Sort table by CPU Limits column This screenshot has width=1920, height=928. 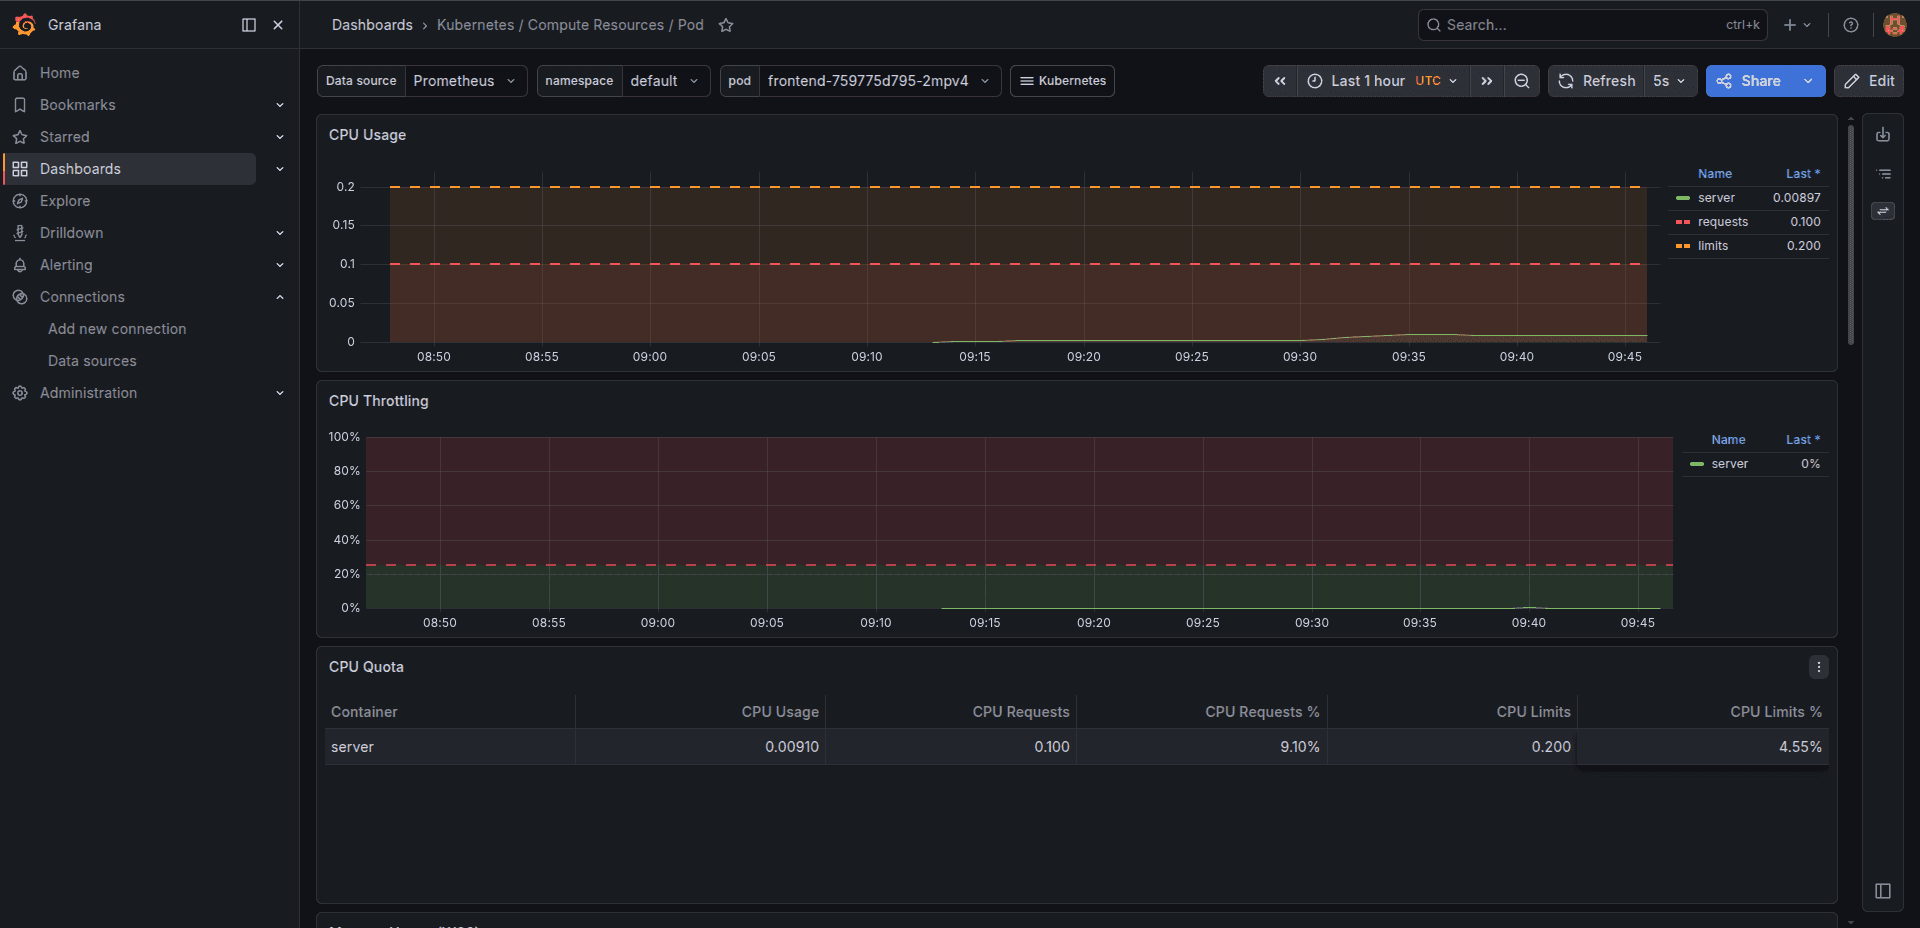tap(1534, 712)
